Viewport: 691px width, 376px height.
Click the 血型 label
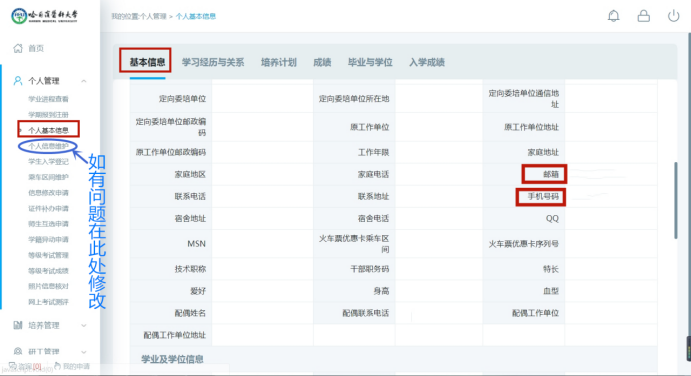click(551, 291)
